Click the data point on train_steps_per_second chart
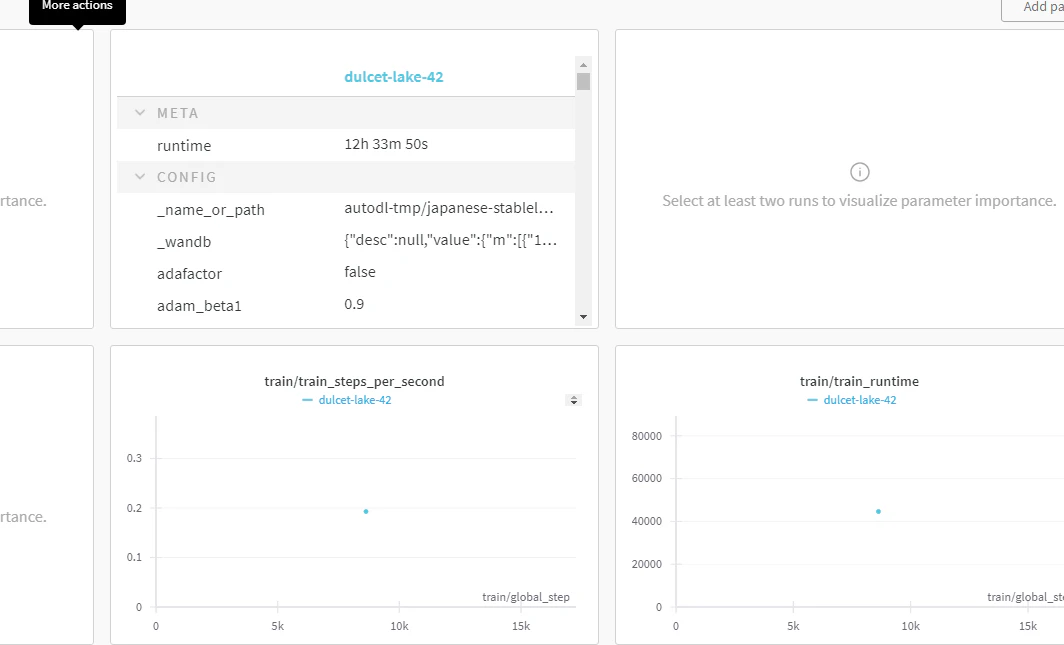 click(366, 511)
